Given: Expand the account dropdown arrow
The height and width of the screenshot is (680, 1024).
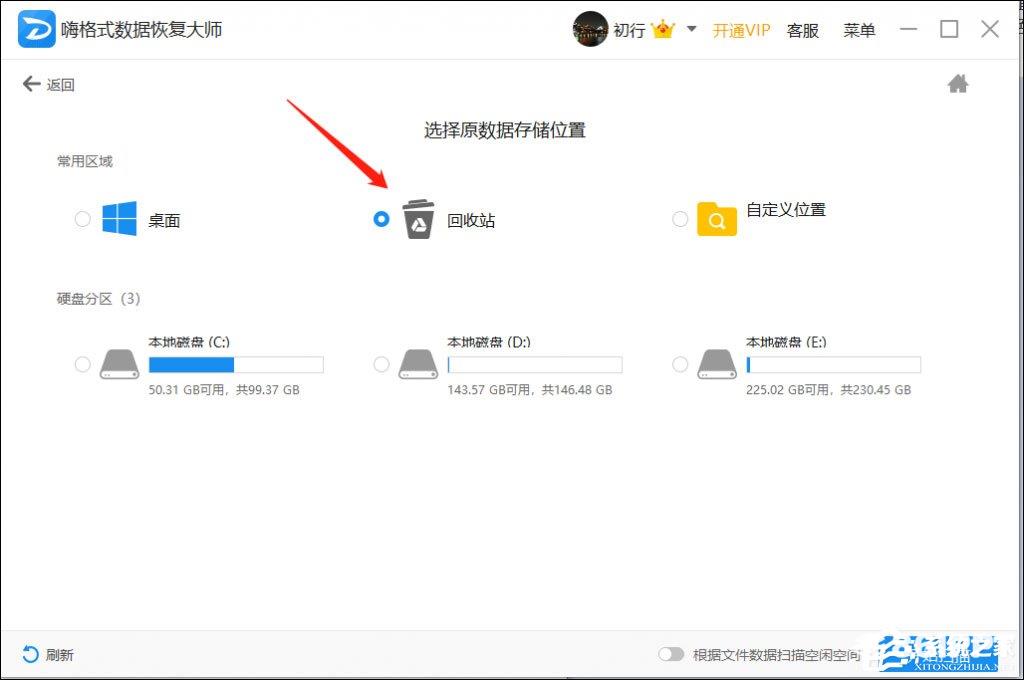Looking at the screenshot, I should coord(692,29).
